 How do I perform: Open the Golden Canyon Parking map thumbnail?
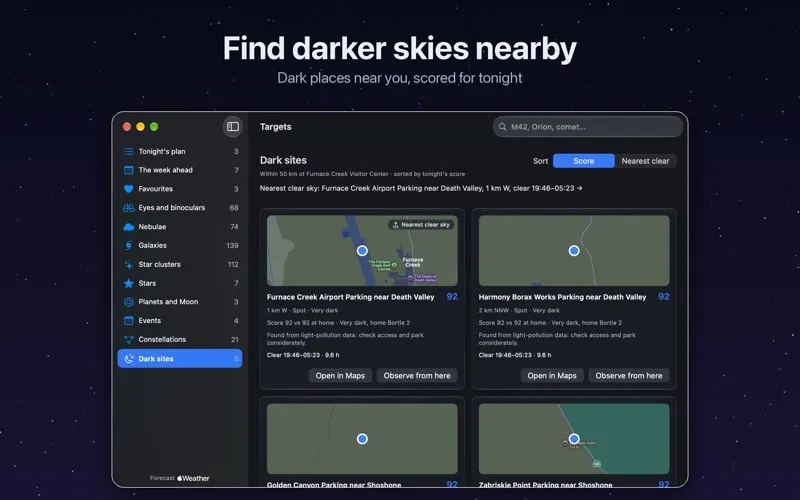click(362, 439)
